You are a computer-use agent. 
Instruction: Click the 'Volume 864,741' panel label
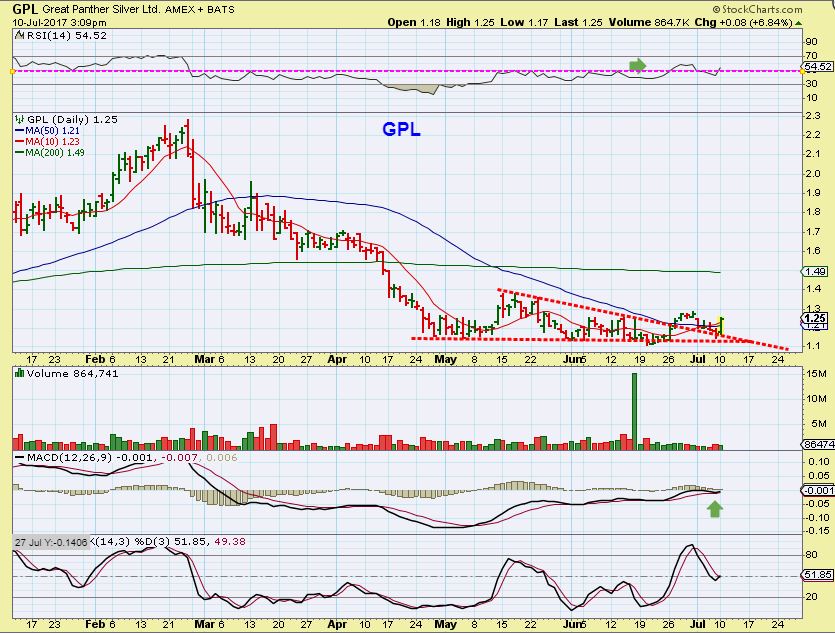(x=72, y=373)
